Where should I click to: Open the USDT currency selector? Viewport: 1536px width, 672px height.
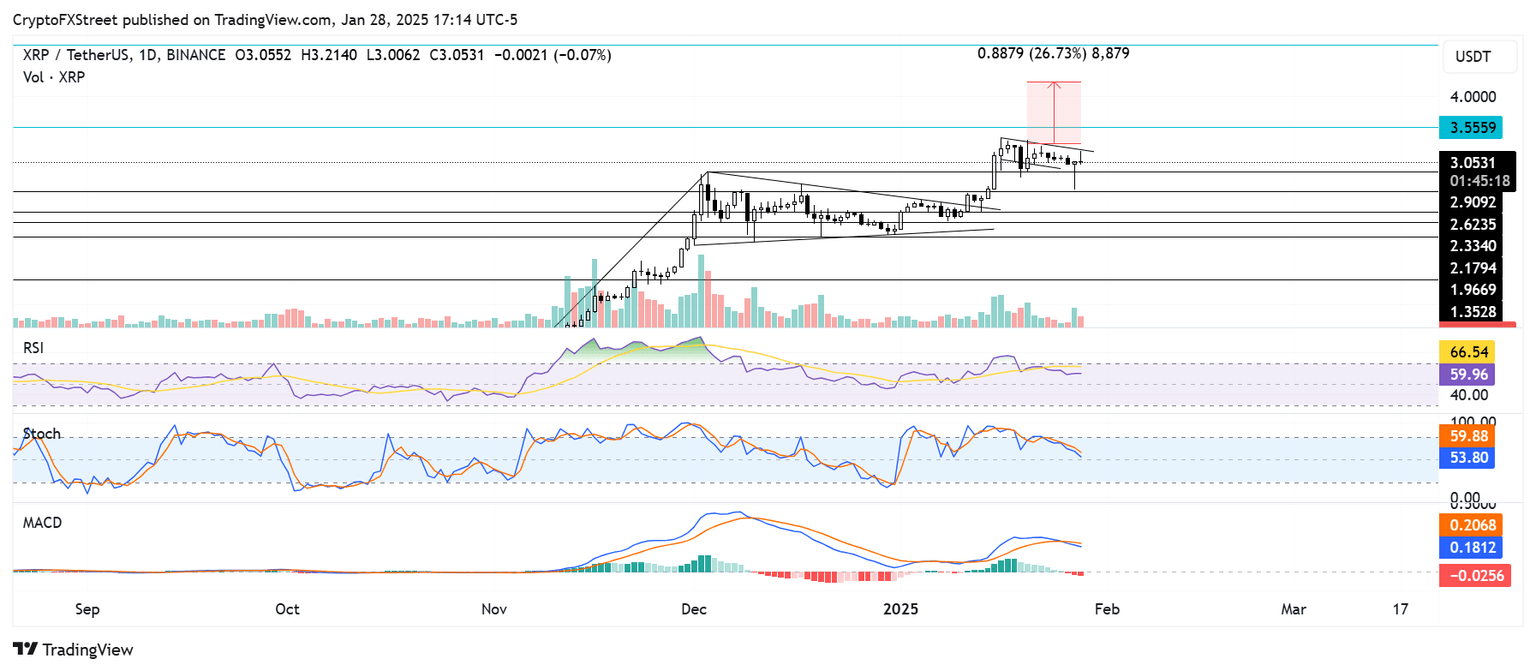point(1481,58)
